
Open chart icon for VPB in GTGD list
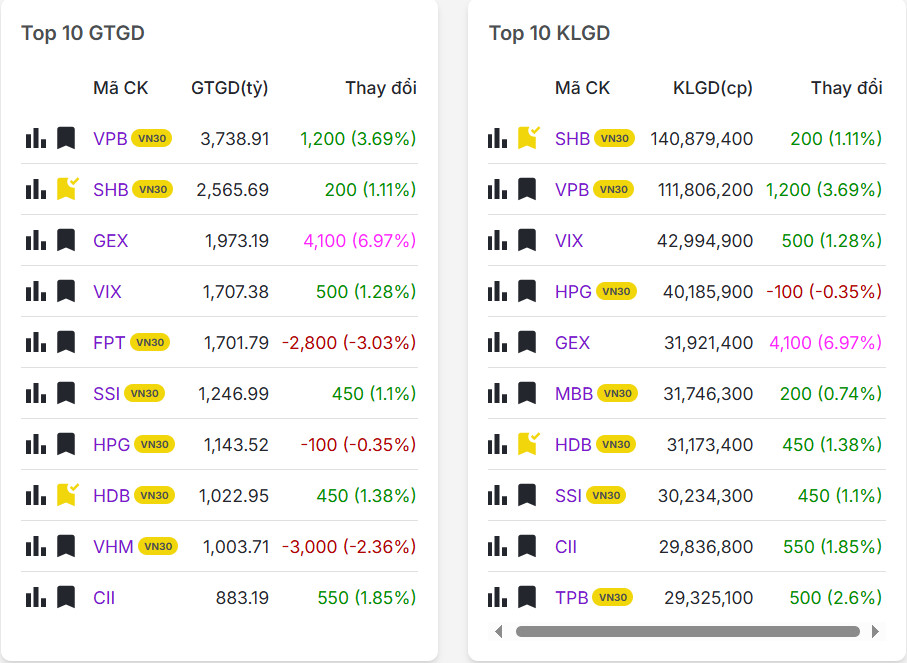[36, 138]
